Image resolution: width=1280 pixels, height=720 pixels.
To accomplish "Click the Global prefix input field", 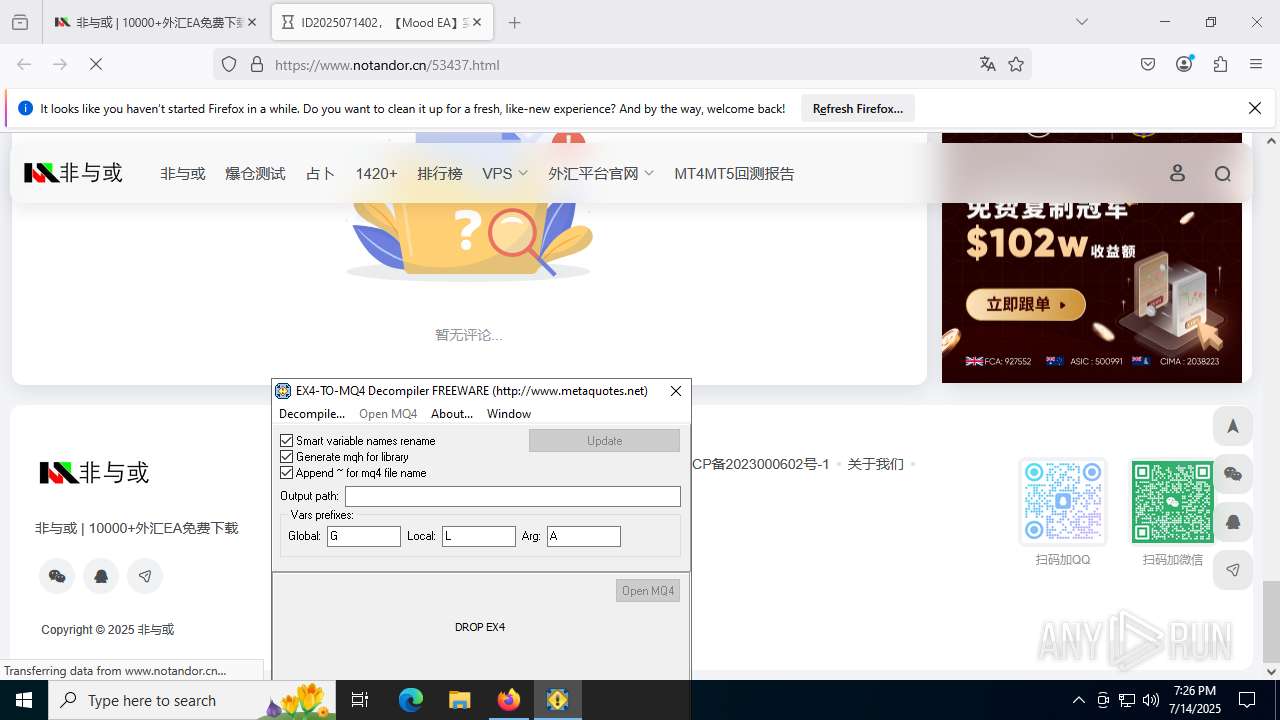I will pos(364,536).
